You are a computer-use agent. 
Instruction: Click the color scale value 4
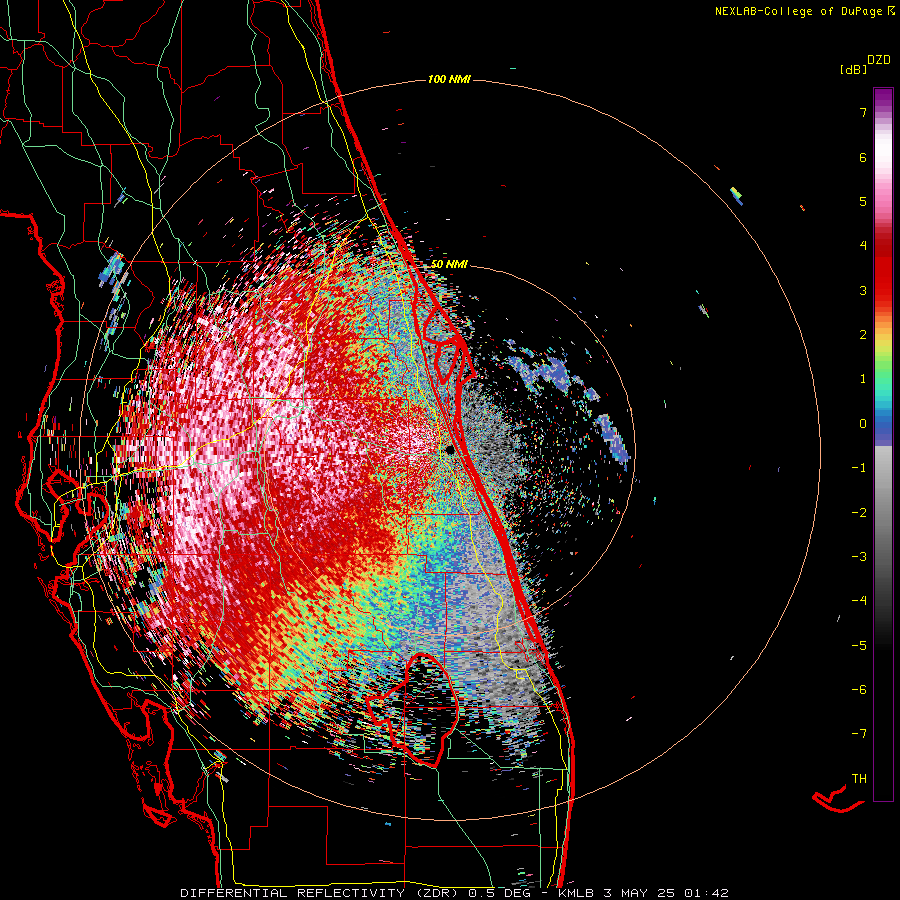[863, 246]
